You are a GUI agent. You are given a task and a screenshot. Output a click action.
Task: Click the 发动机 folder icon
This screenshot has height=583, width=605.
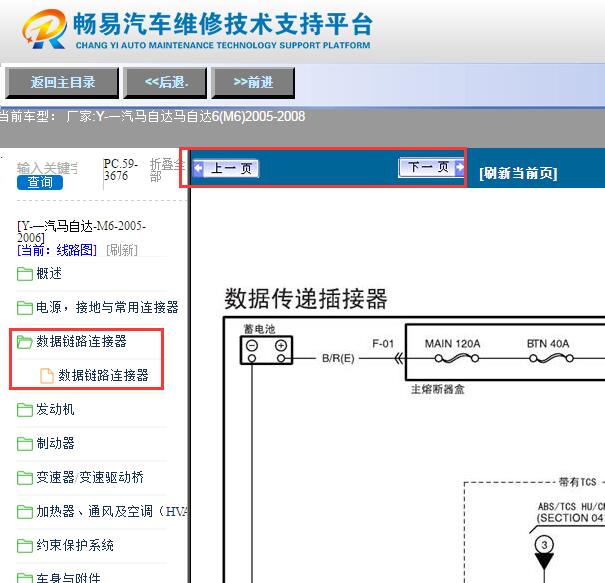(25, 410)
